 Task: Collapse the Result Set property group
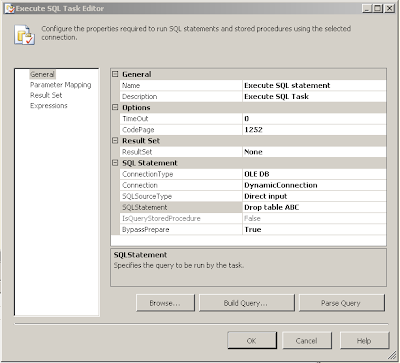pos(115,141)
